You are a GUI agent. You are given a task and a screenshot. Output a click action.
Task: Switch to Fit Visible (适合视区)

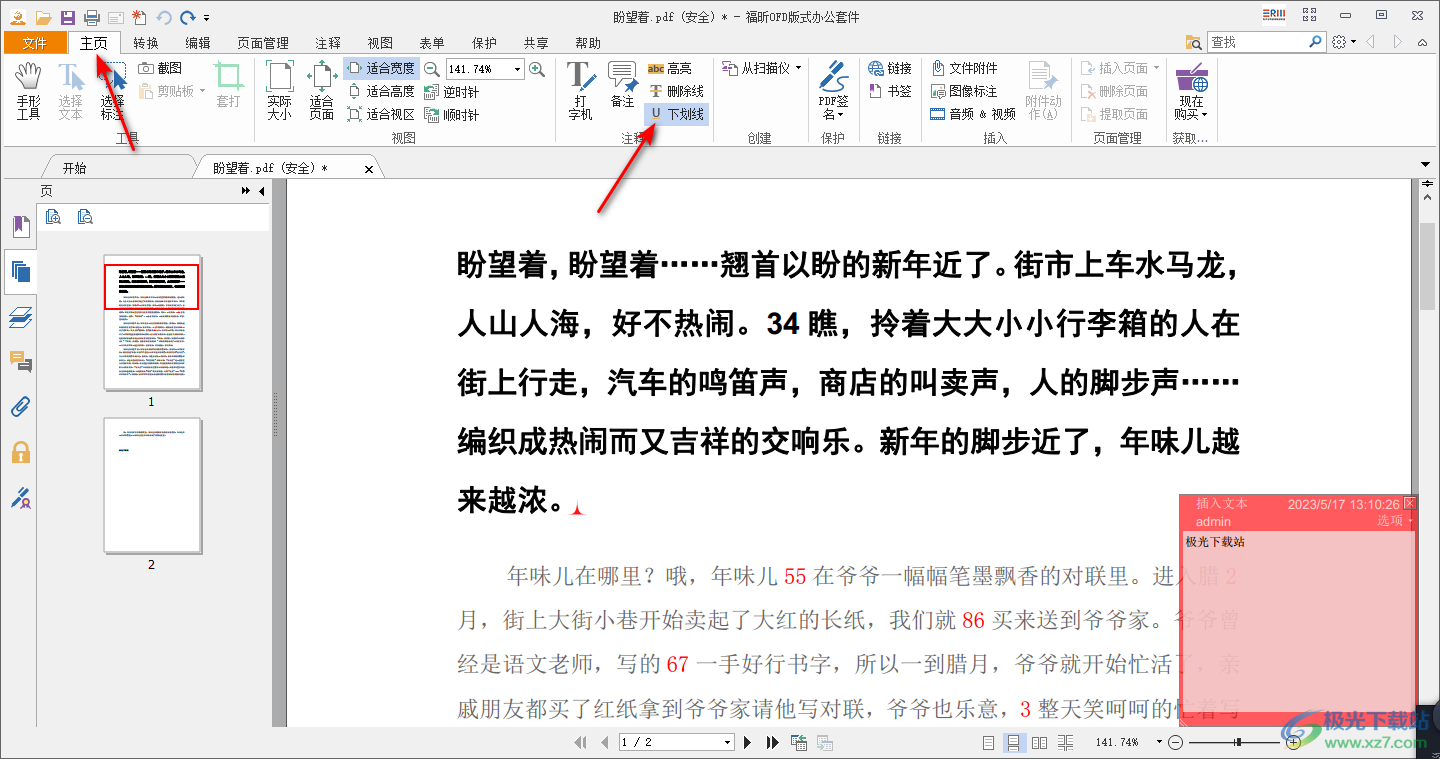[380, 115]
